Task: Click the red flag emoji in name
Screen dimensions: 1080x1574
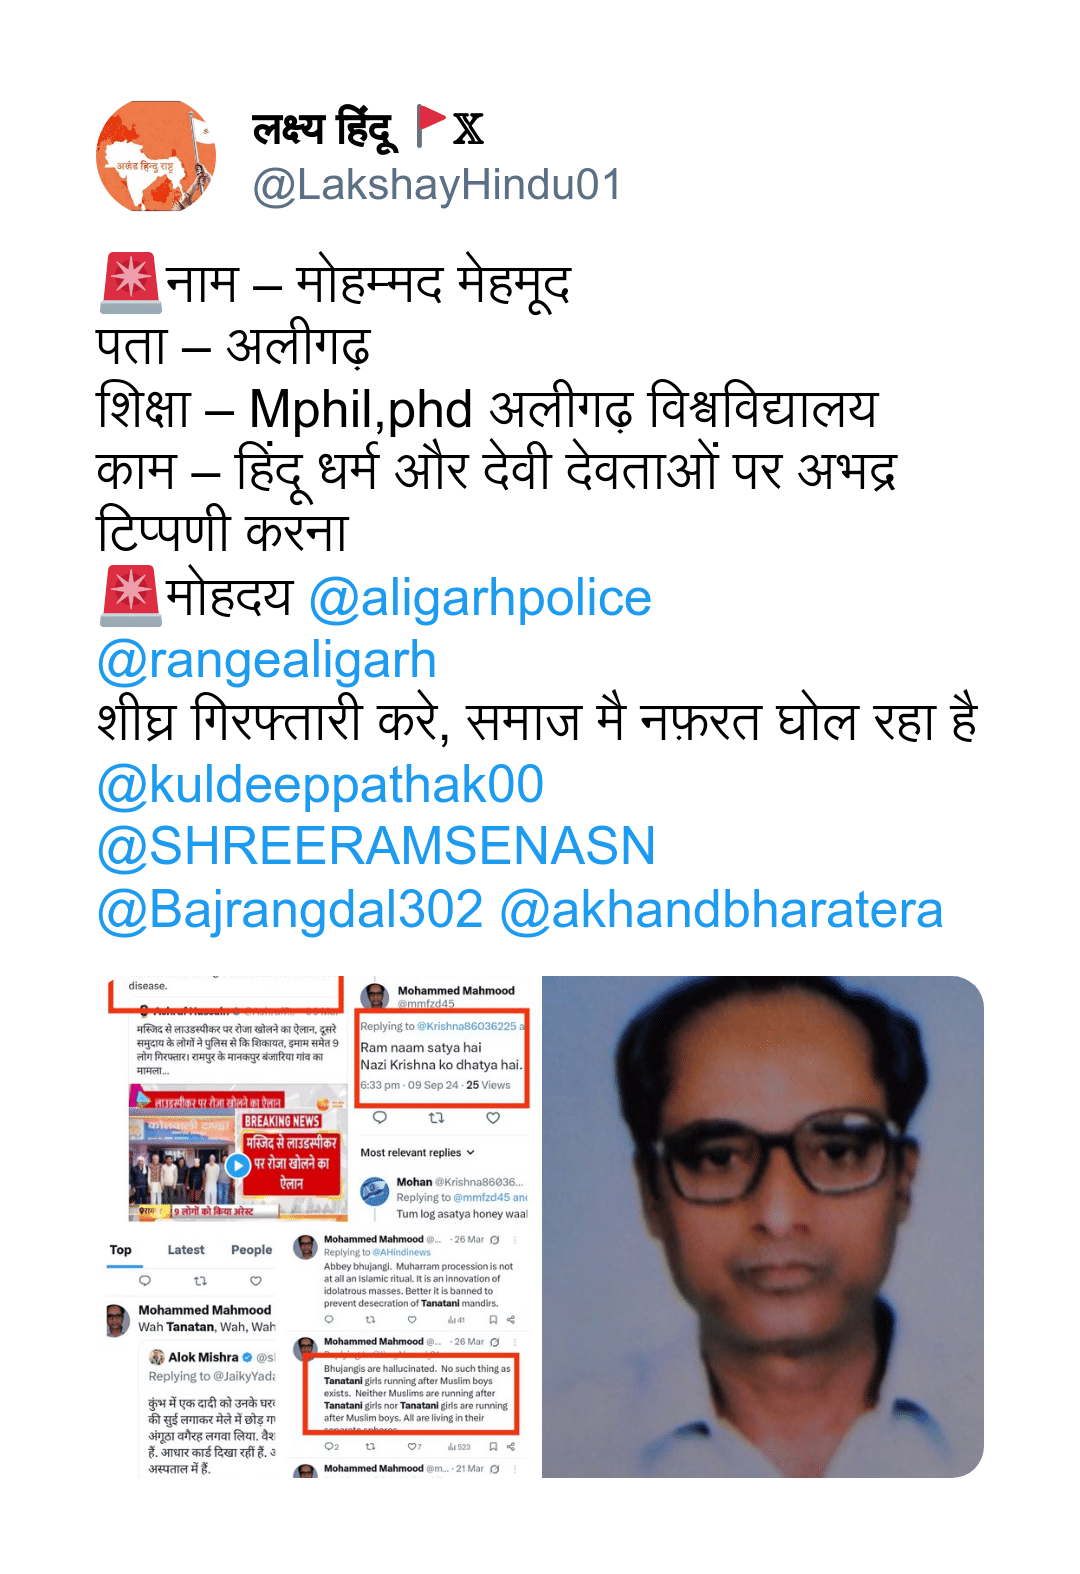Action: [430, 126]
